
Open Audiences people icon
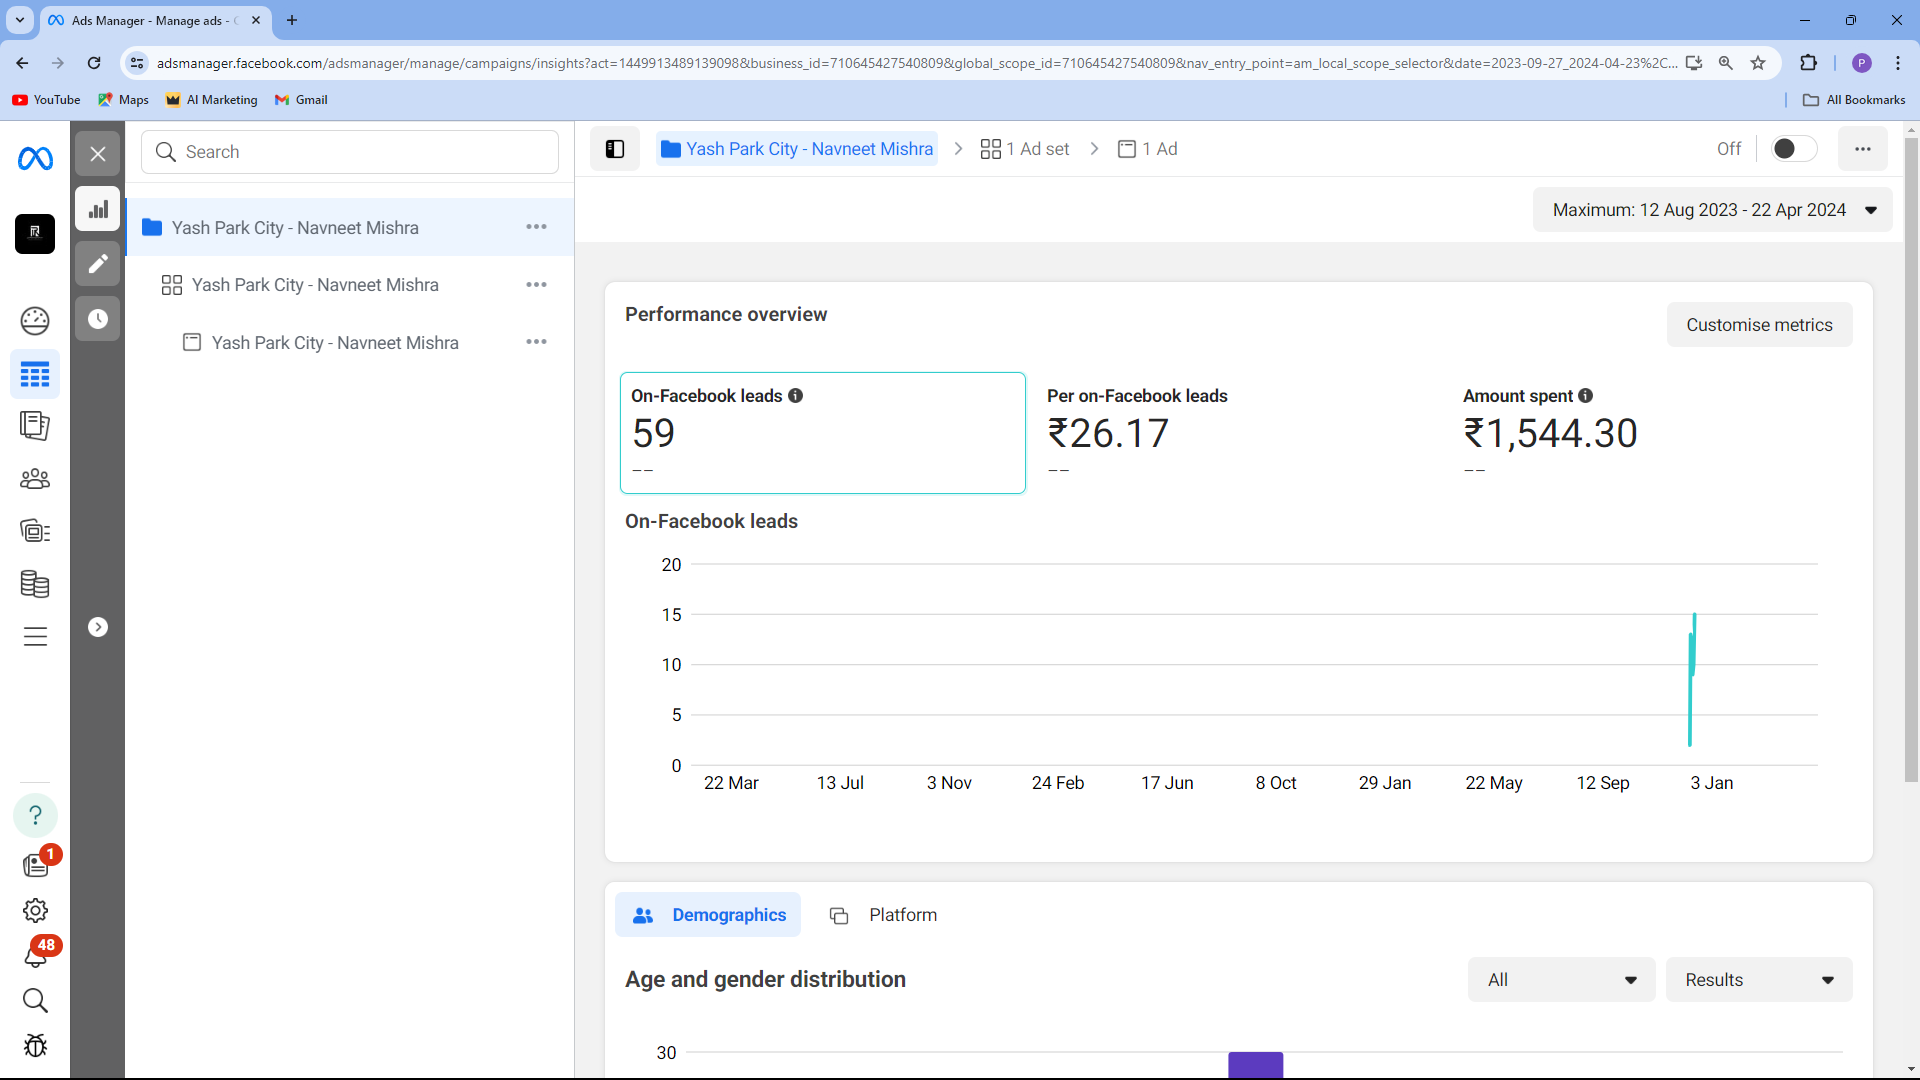[x=35, y=479]
